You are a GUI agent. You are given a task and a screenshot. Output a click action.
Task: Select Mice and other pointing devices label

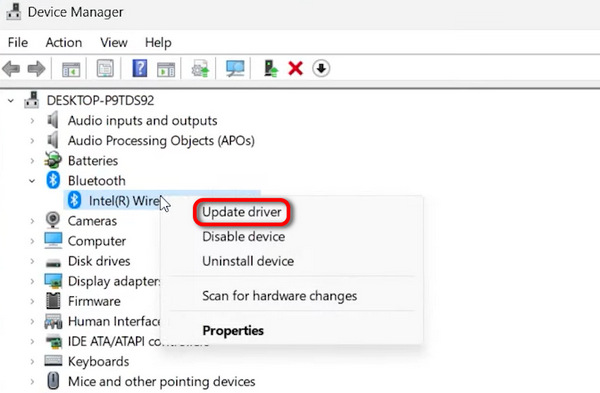click(161, 382)
